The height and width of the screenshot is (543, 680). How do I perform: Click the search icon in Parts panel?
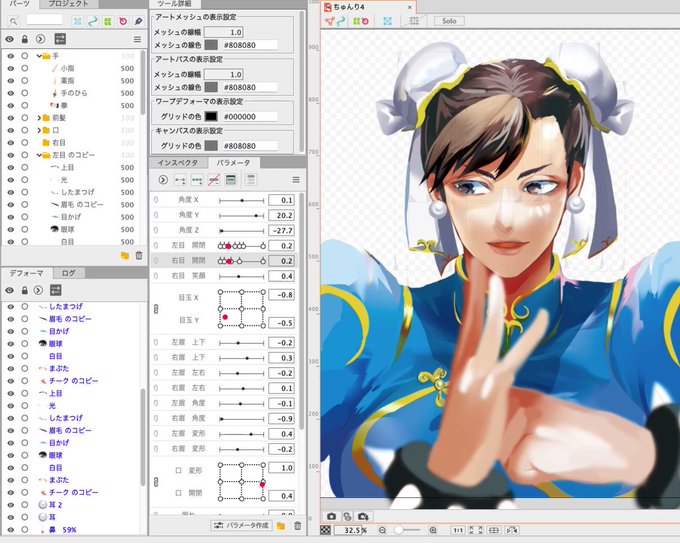click(x=13, y=20)
